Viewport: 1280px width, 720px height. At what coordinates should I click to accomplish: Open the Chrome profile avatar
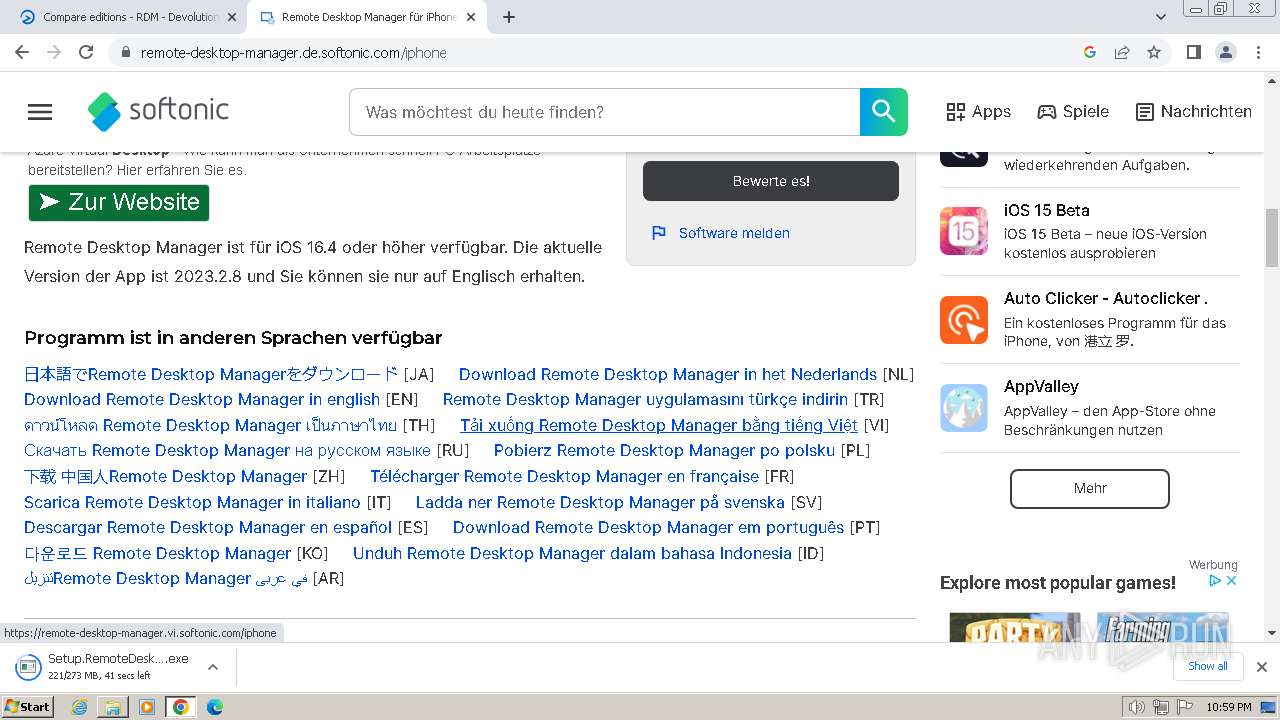click(1225, 52)
